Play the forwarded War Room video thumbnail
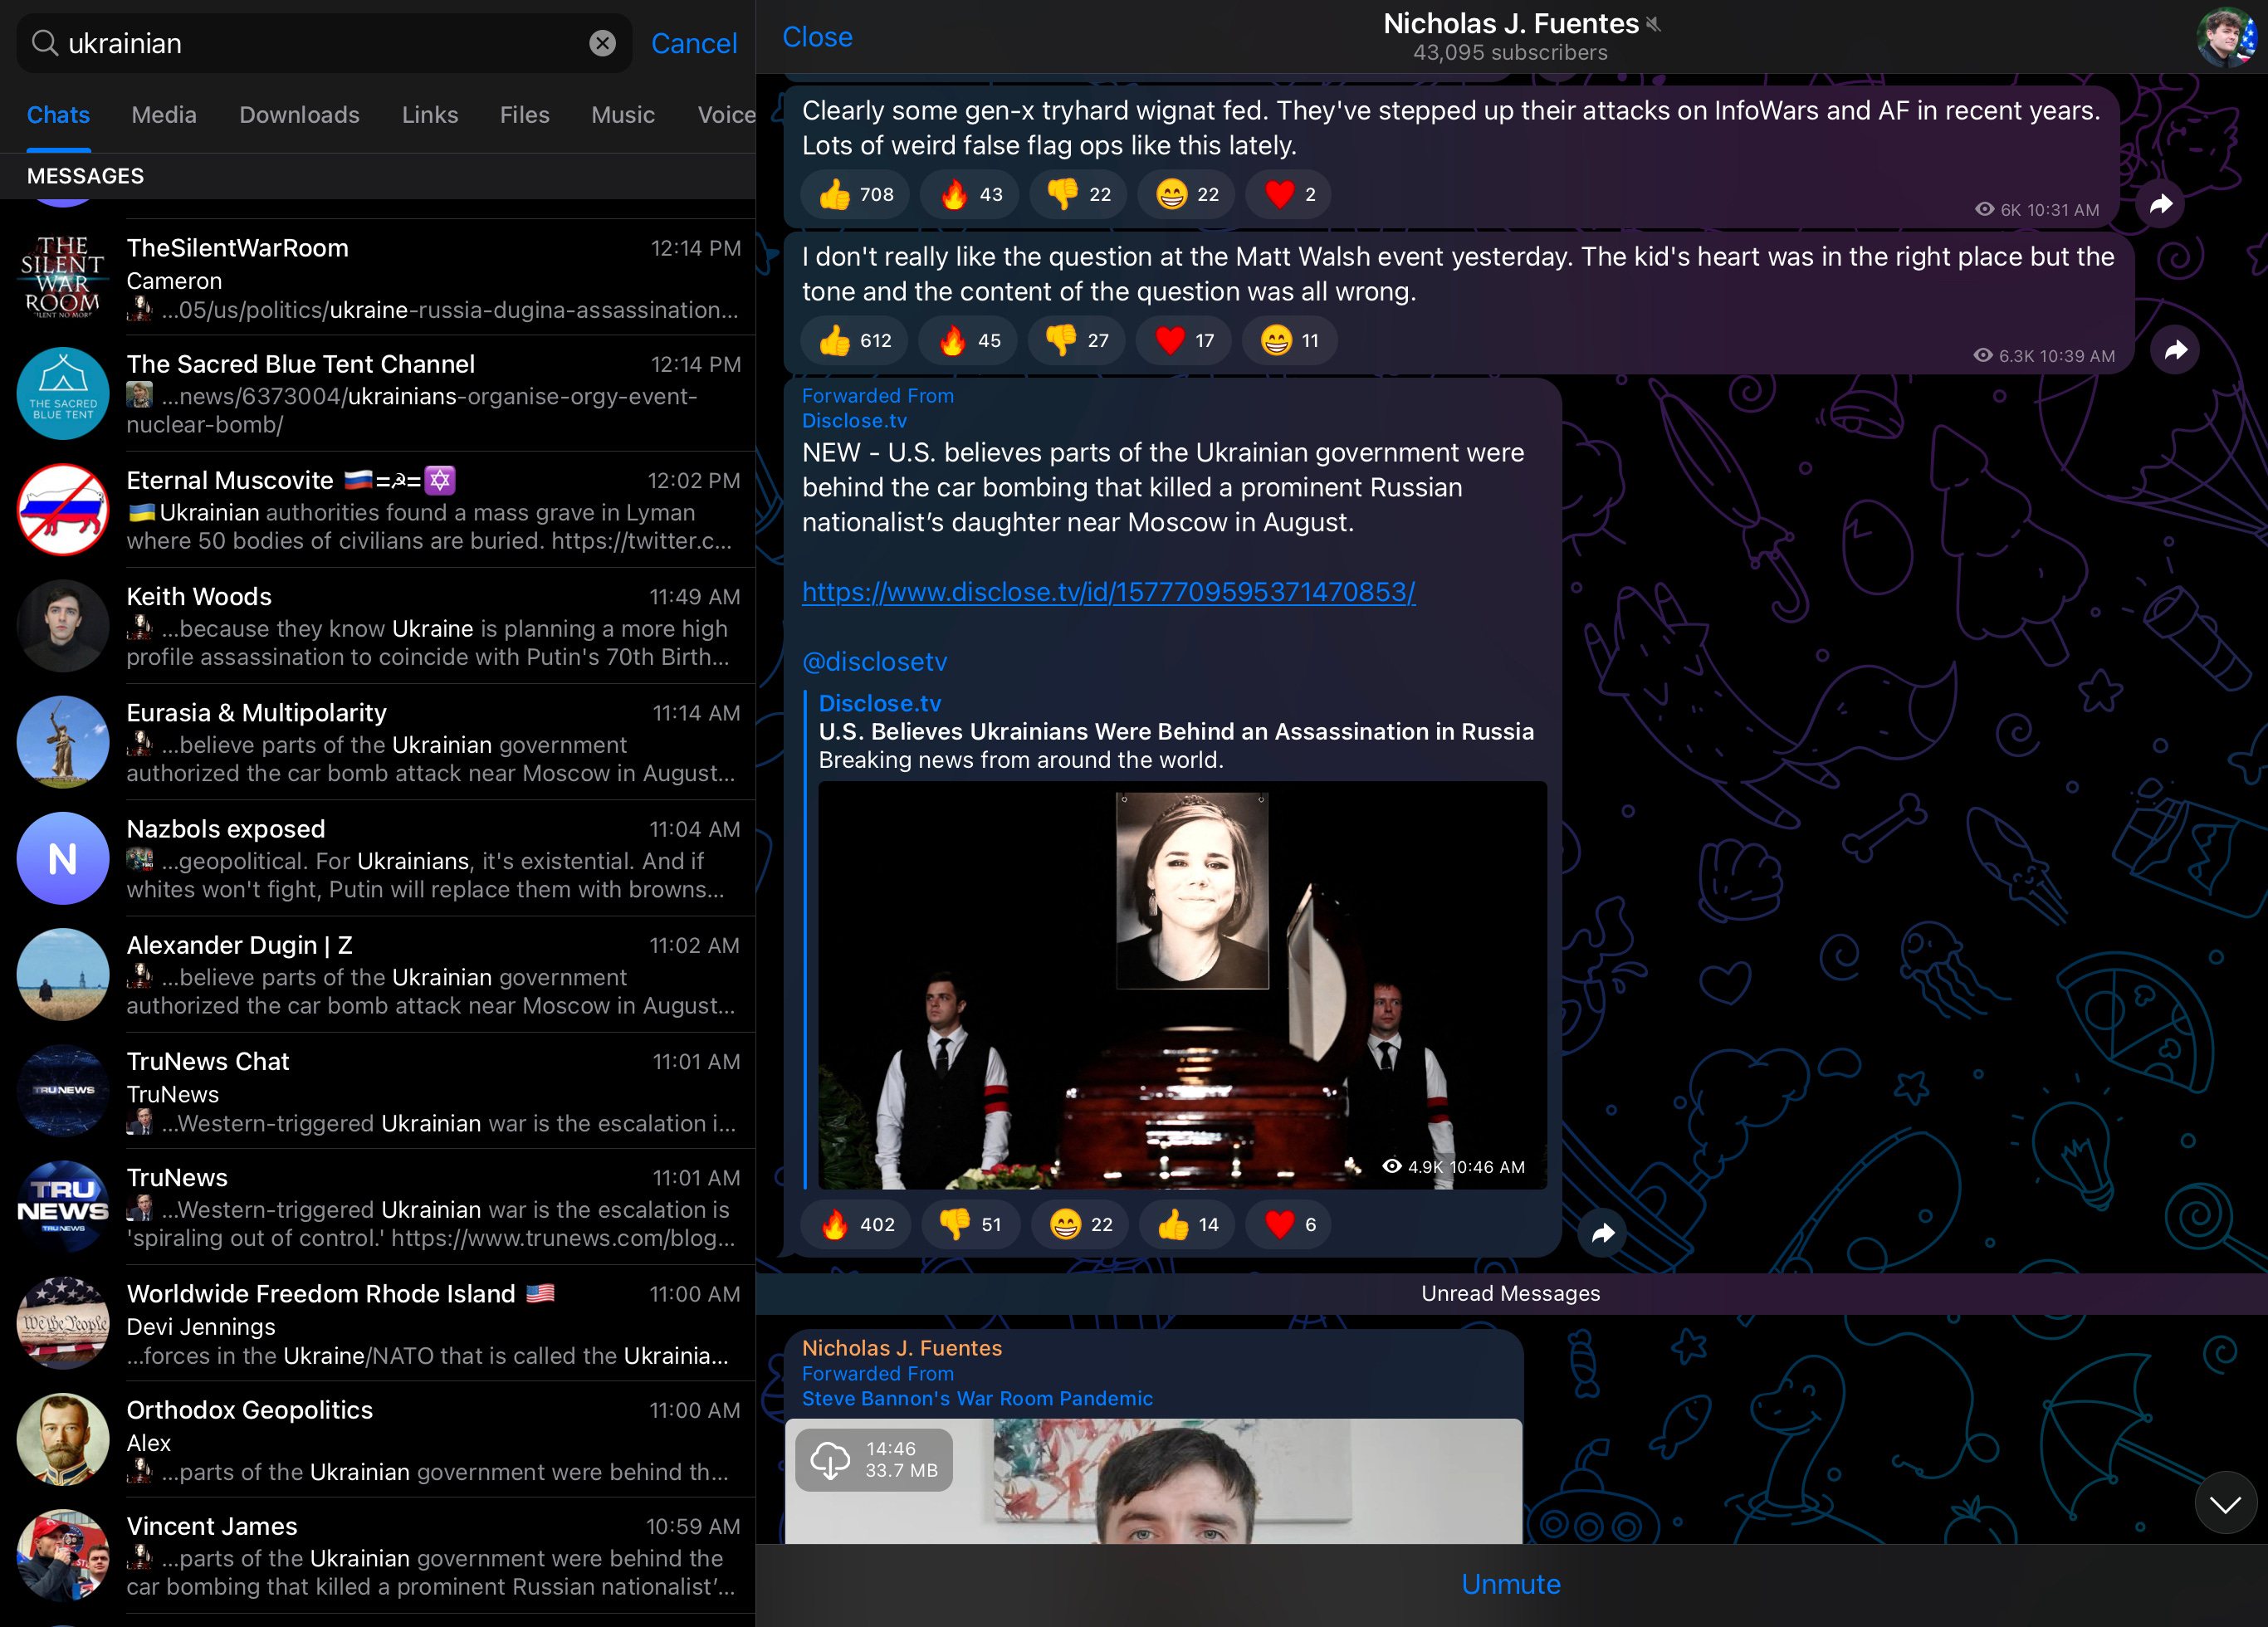This screenshot has width=2268, height=1627. click(x=1153, y=1481)
